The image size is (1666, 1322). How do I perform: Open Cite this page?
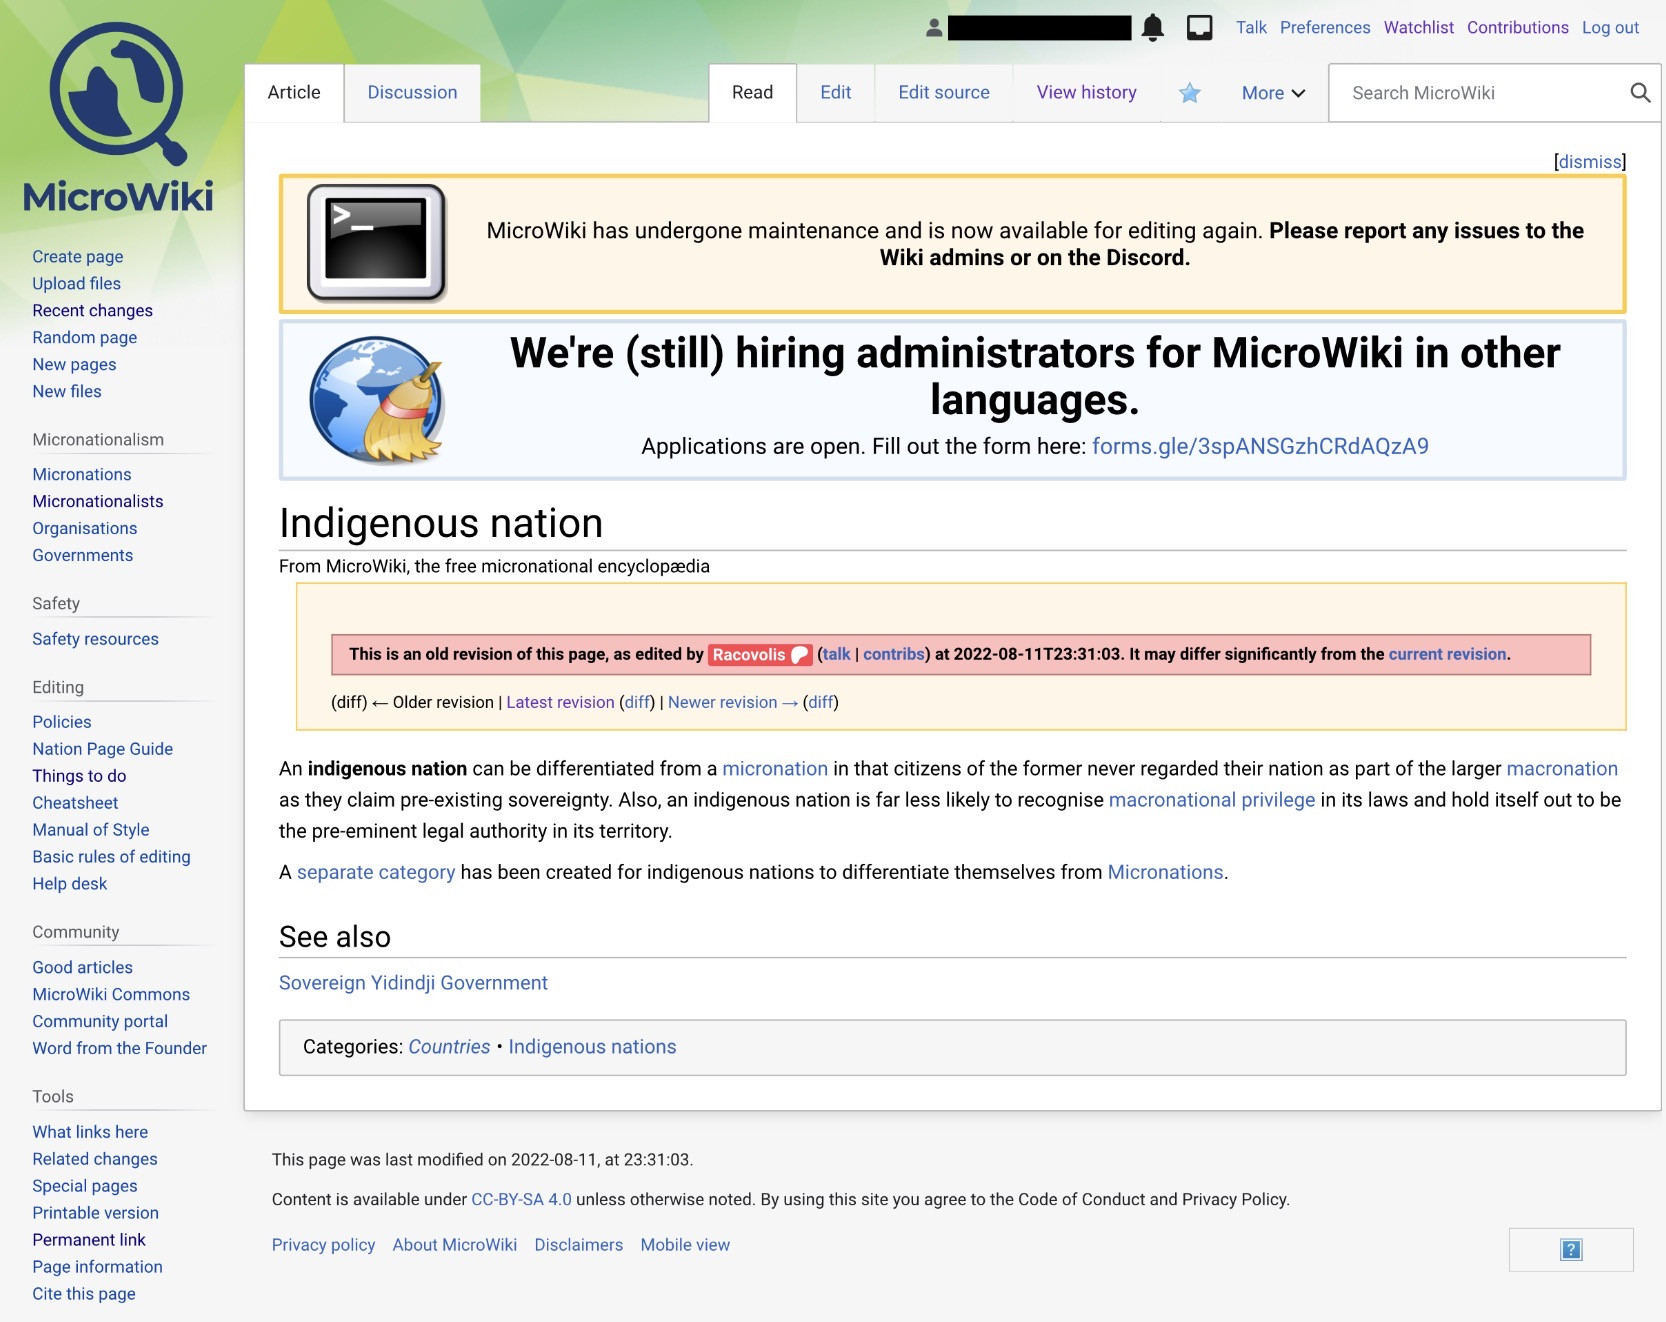pyautogui.click(x=83, y=1295)
